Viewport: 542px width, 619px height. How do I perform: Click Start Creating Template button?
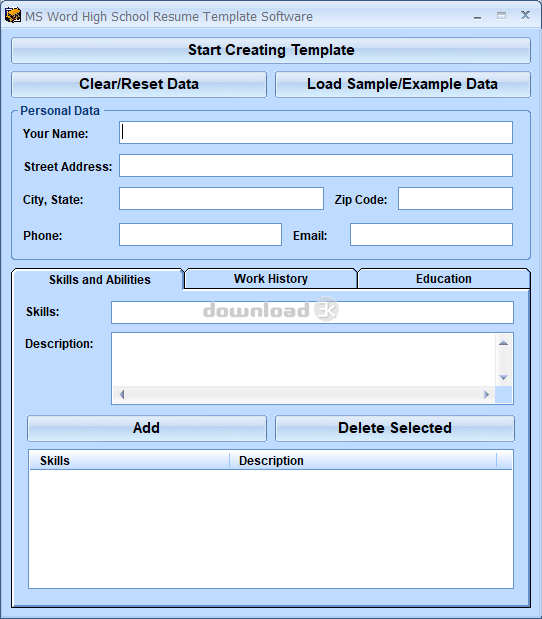tap(271, 50)
